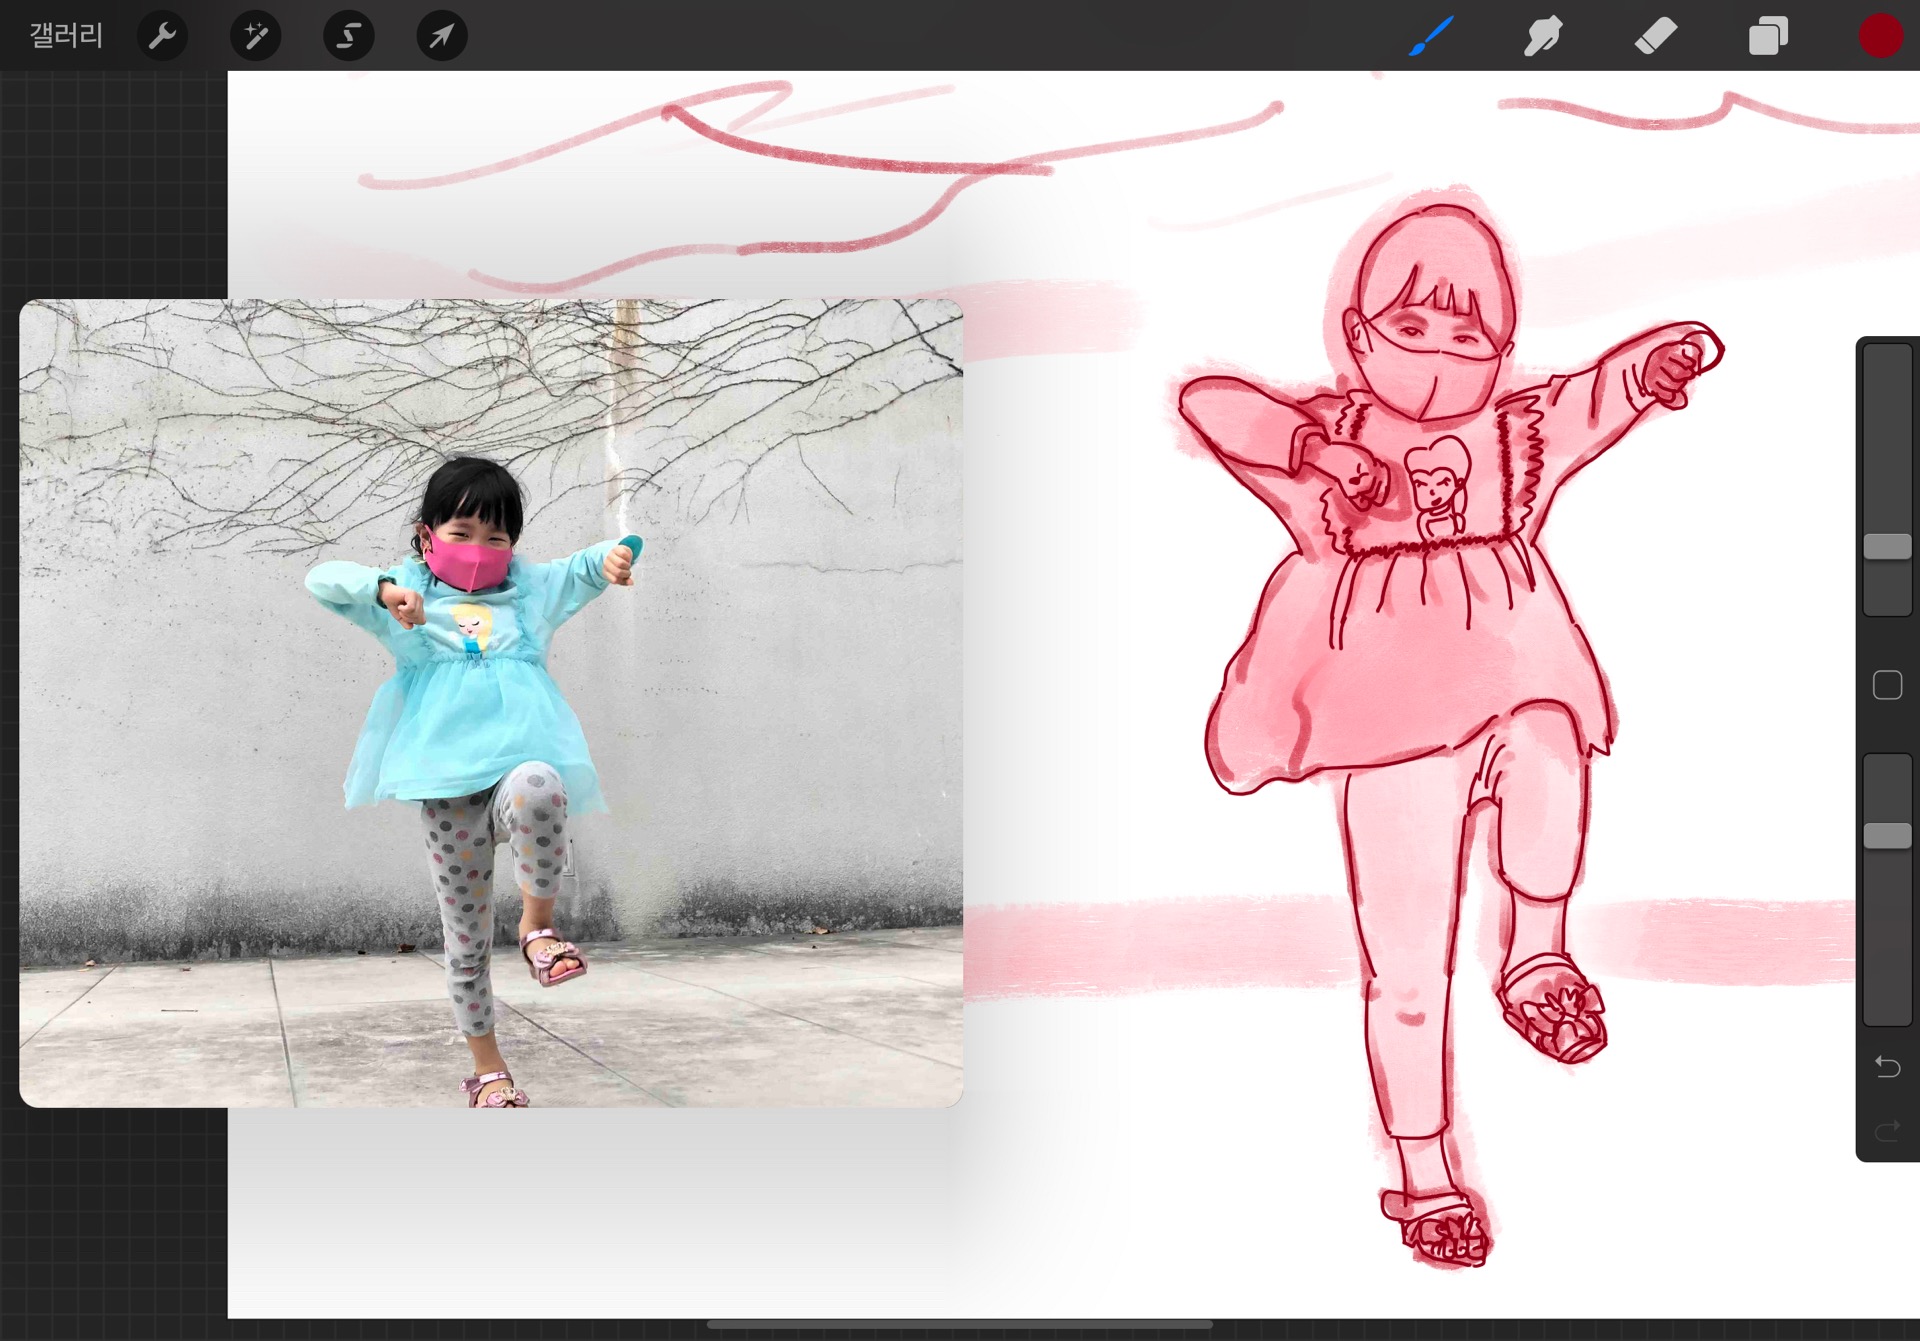Select the Eraser tool
Screen dimensions: 1920x1341
click(1655, 36)
